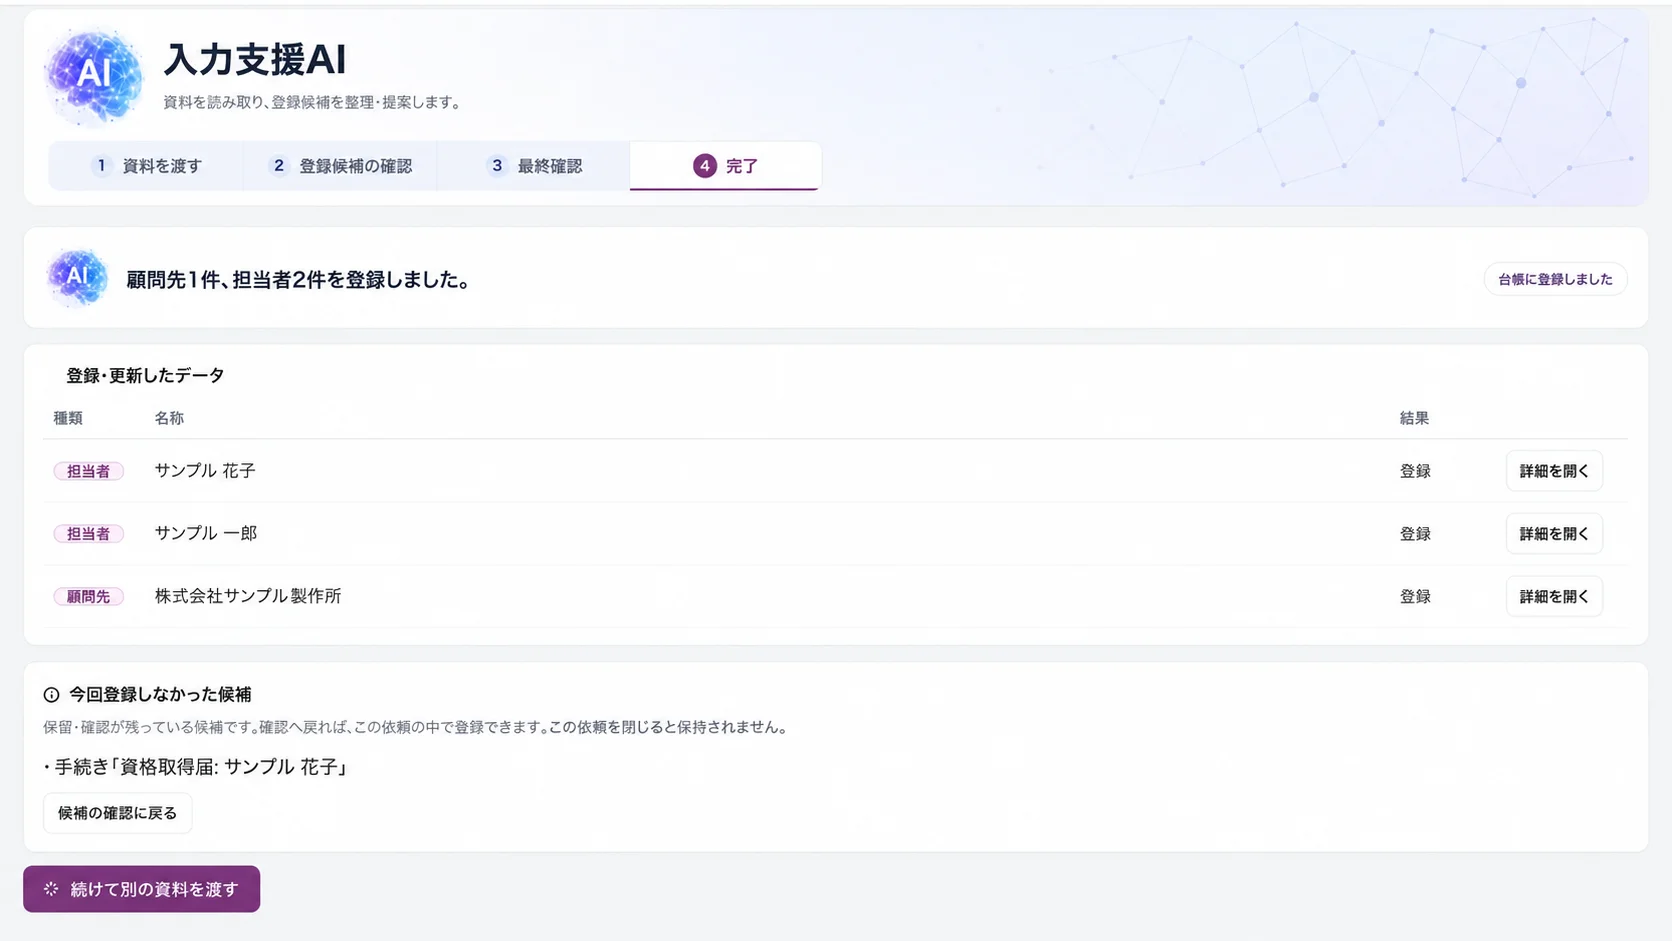The height and width of the screenshot is (941, 1672).
Task: Open details for 株式会社サンプル製作所
Action: 1554,597
